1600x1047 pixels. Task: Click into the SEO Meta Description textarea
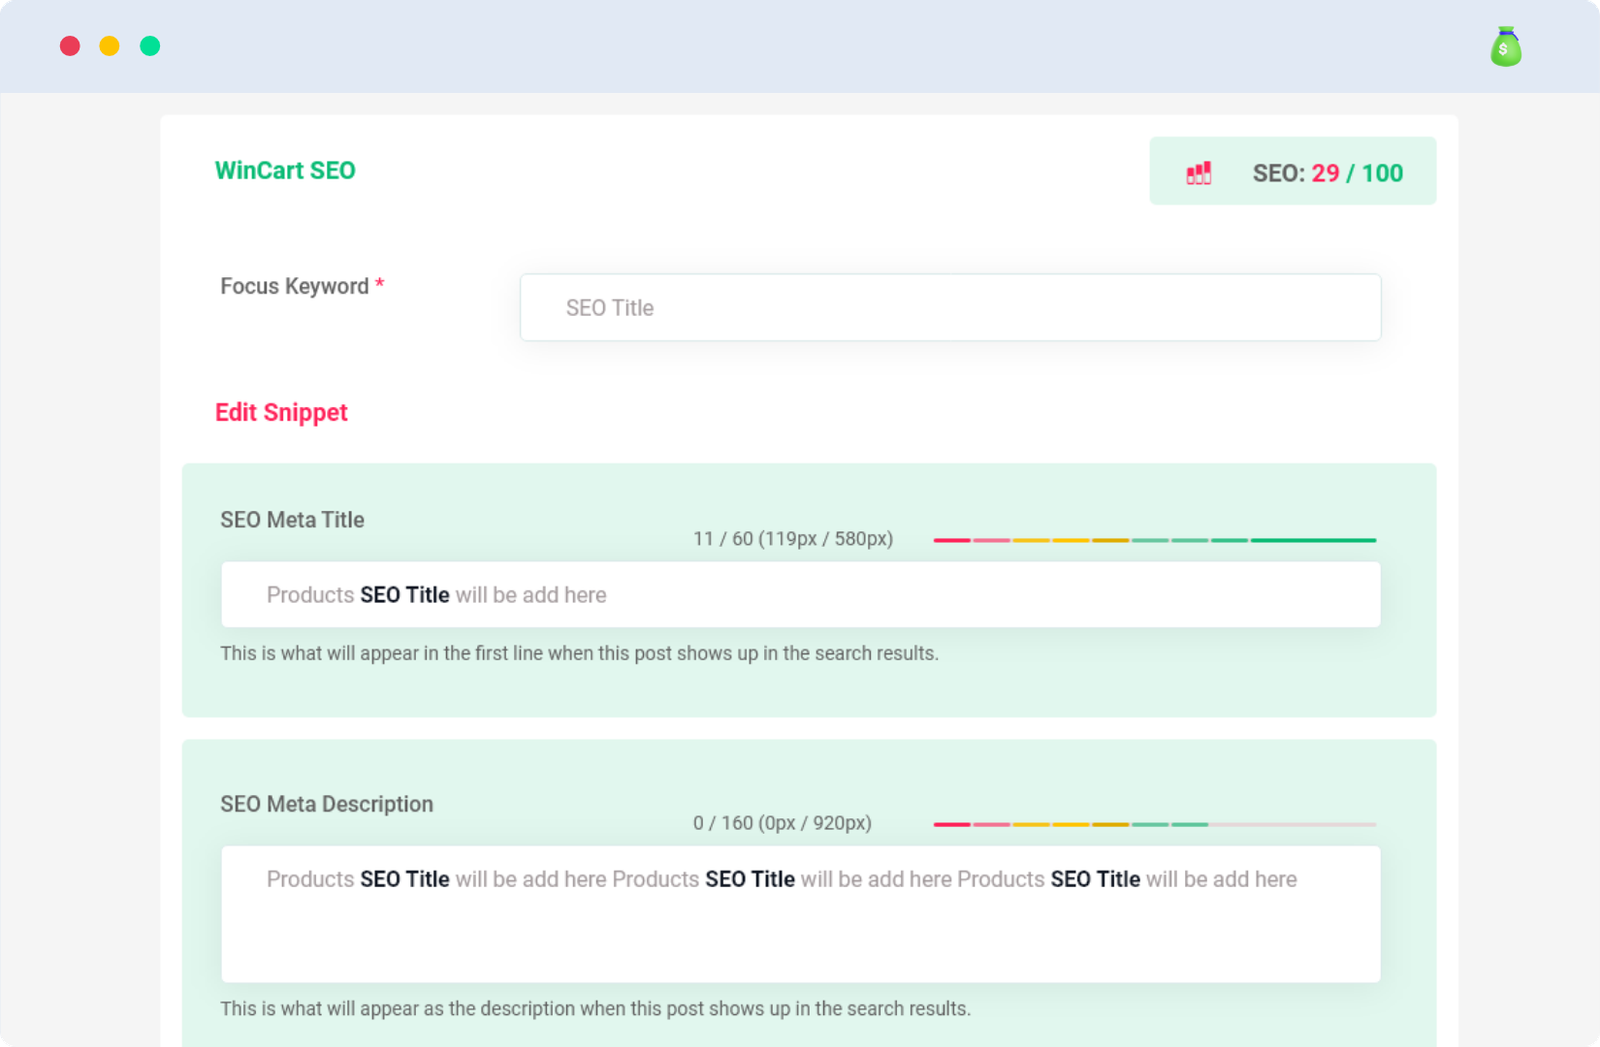[x=800, y=914]
